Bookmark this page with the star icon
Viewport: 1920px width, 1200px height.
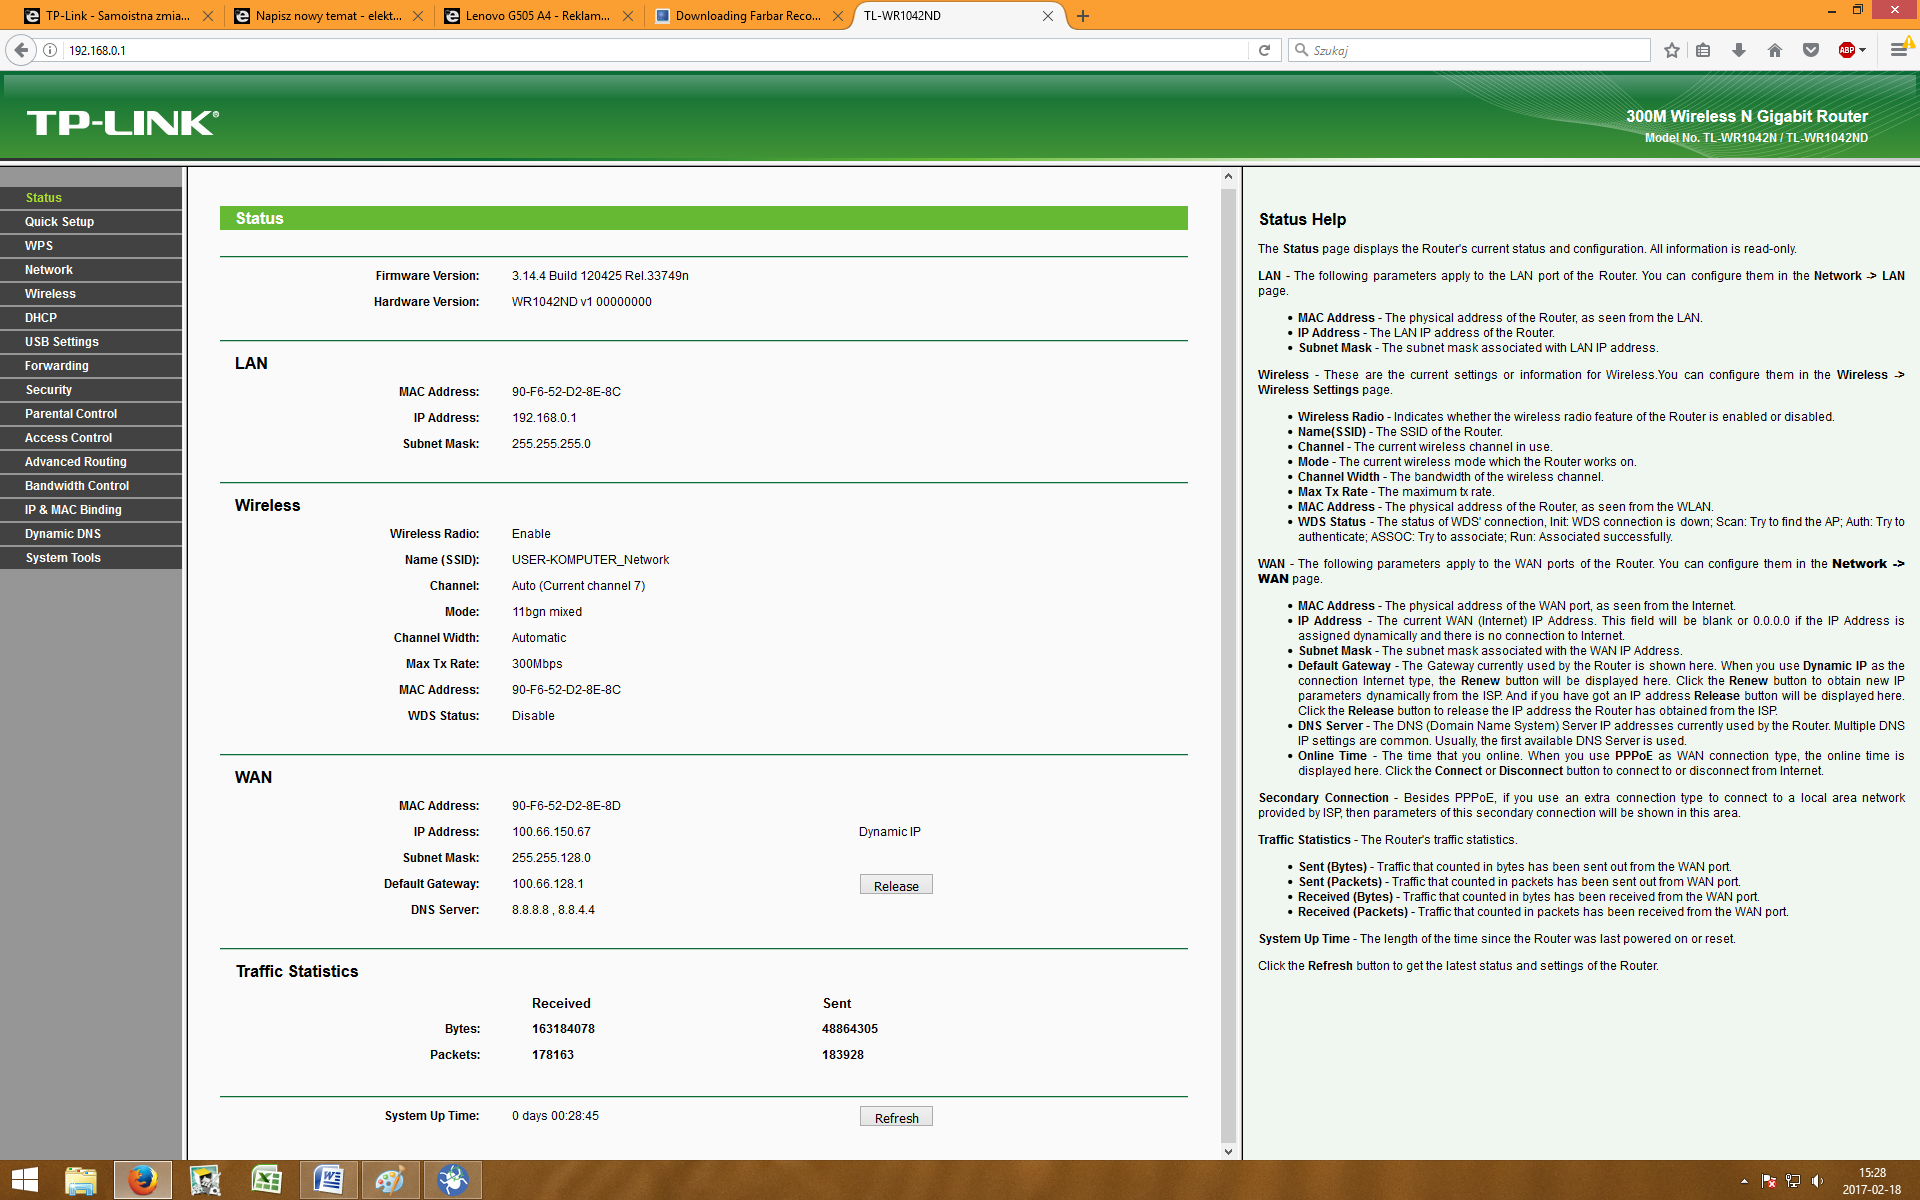[1672, 50]
